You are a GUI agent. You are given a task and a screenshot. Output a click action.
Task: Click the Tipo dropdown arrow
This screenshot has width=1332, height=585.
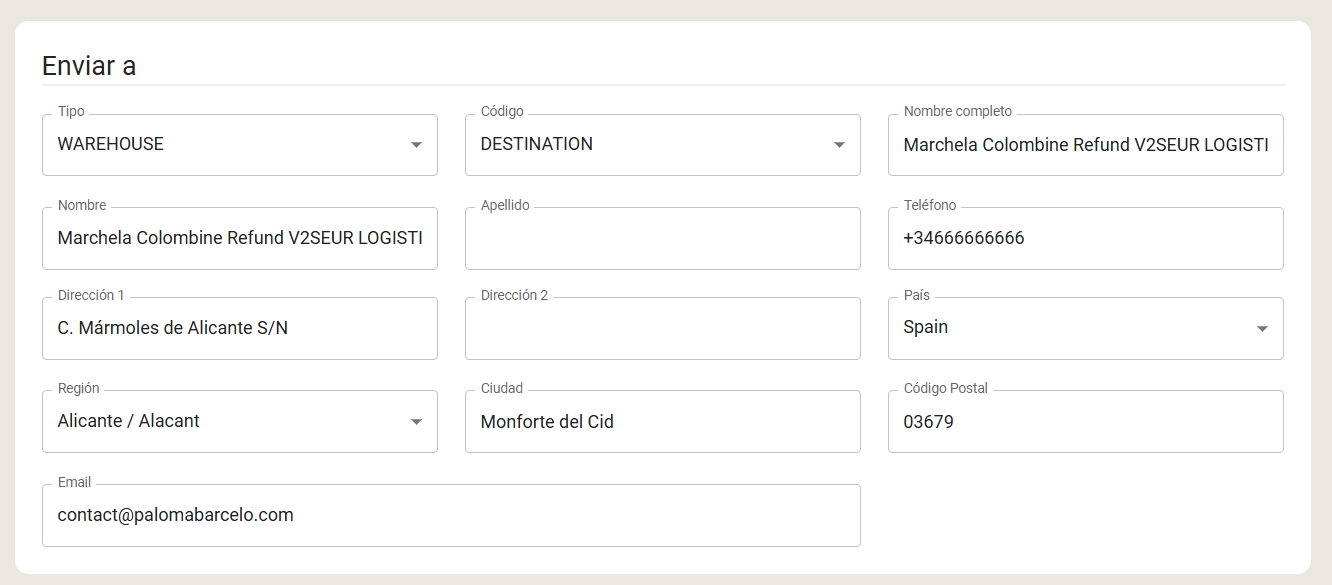(x=417, y=145)
